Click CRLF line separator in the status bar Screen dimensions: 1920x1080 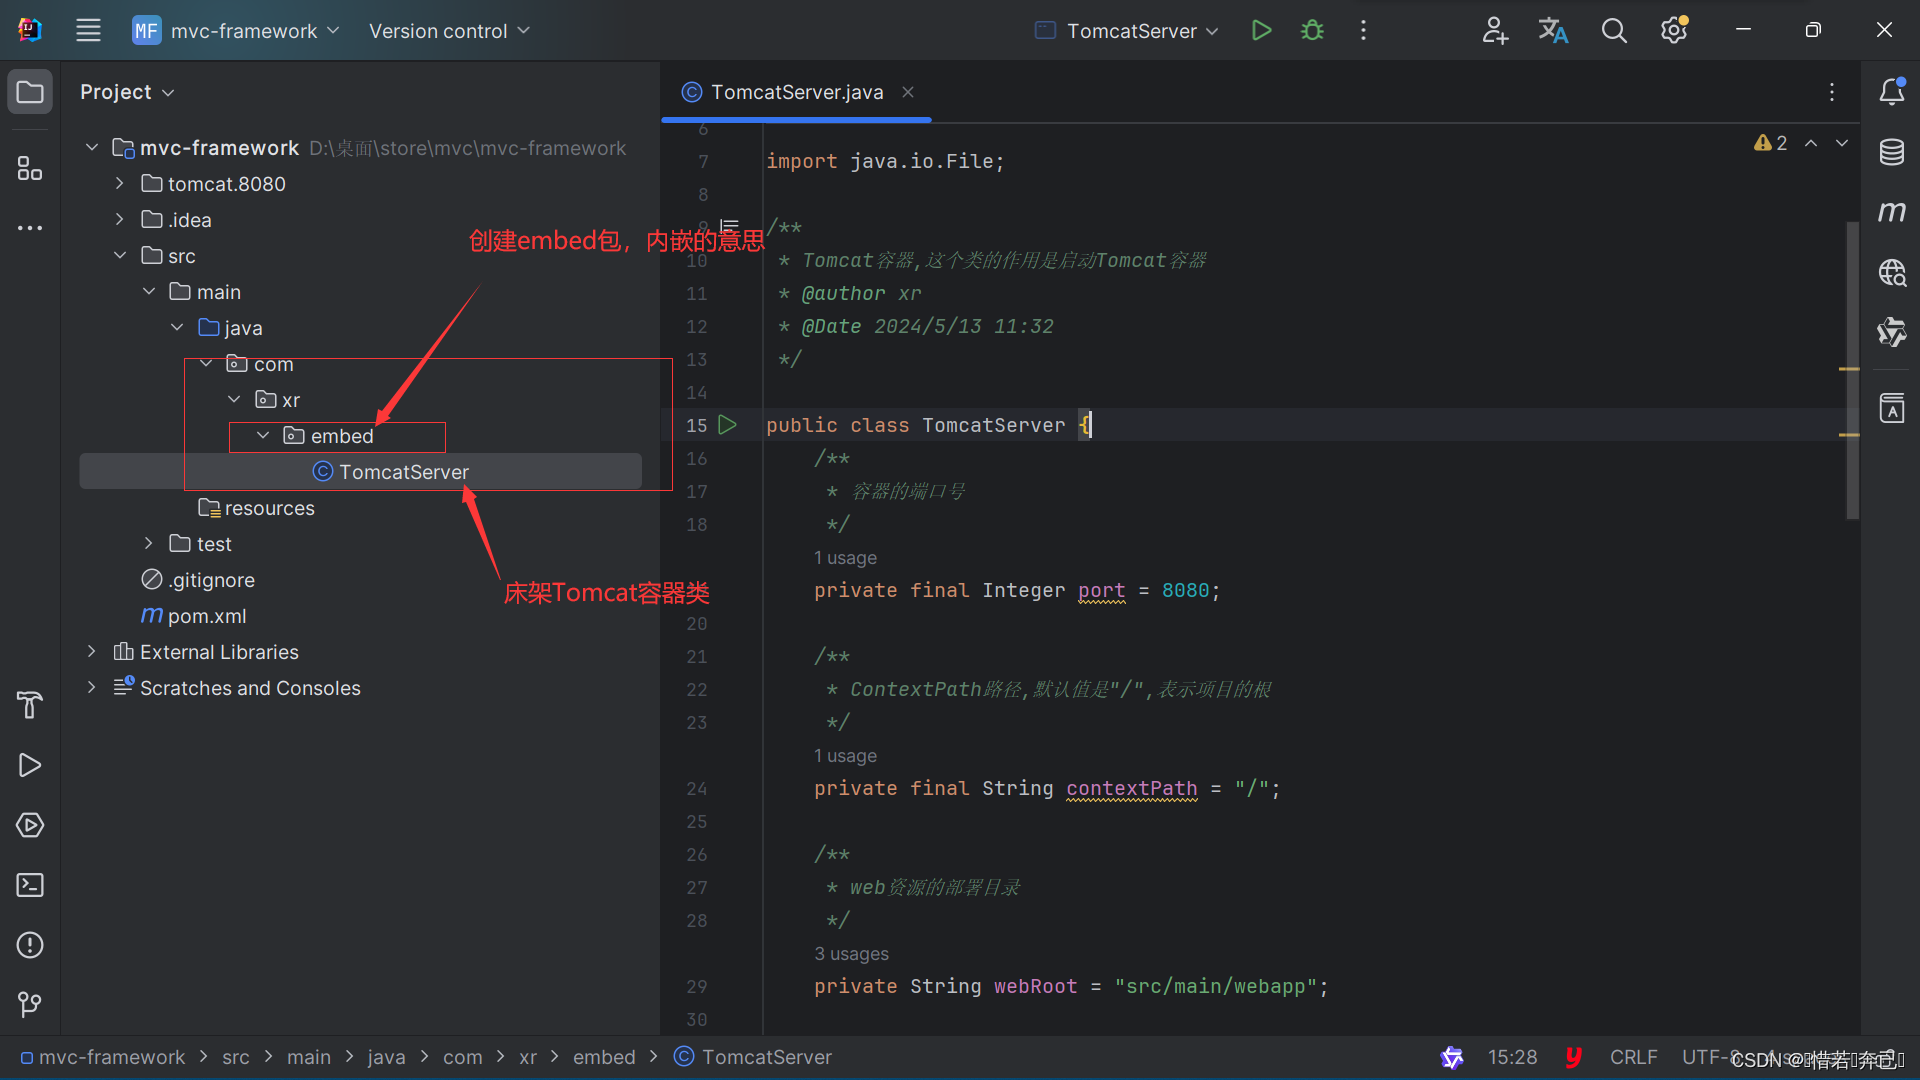pyautogui.click(x=1633, y=1057)
